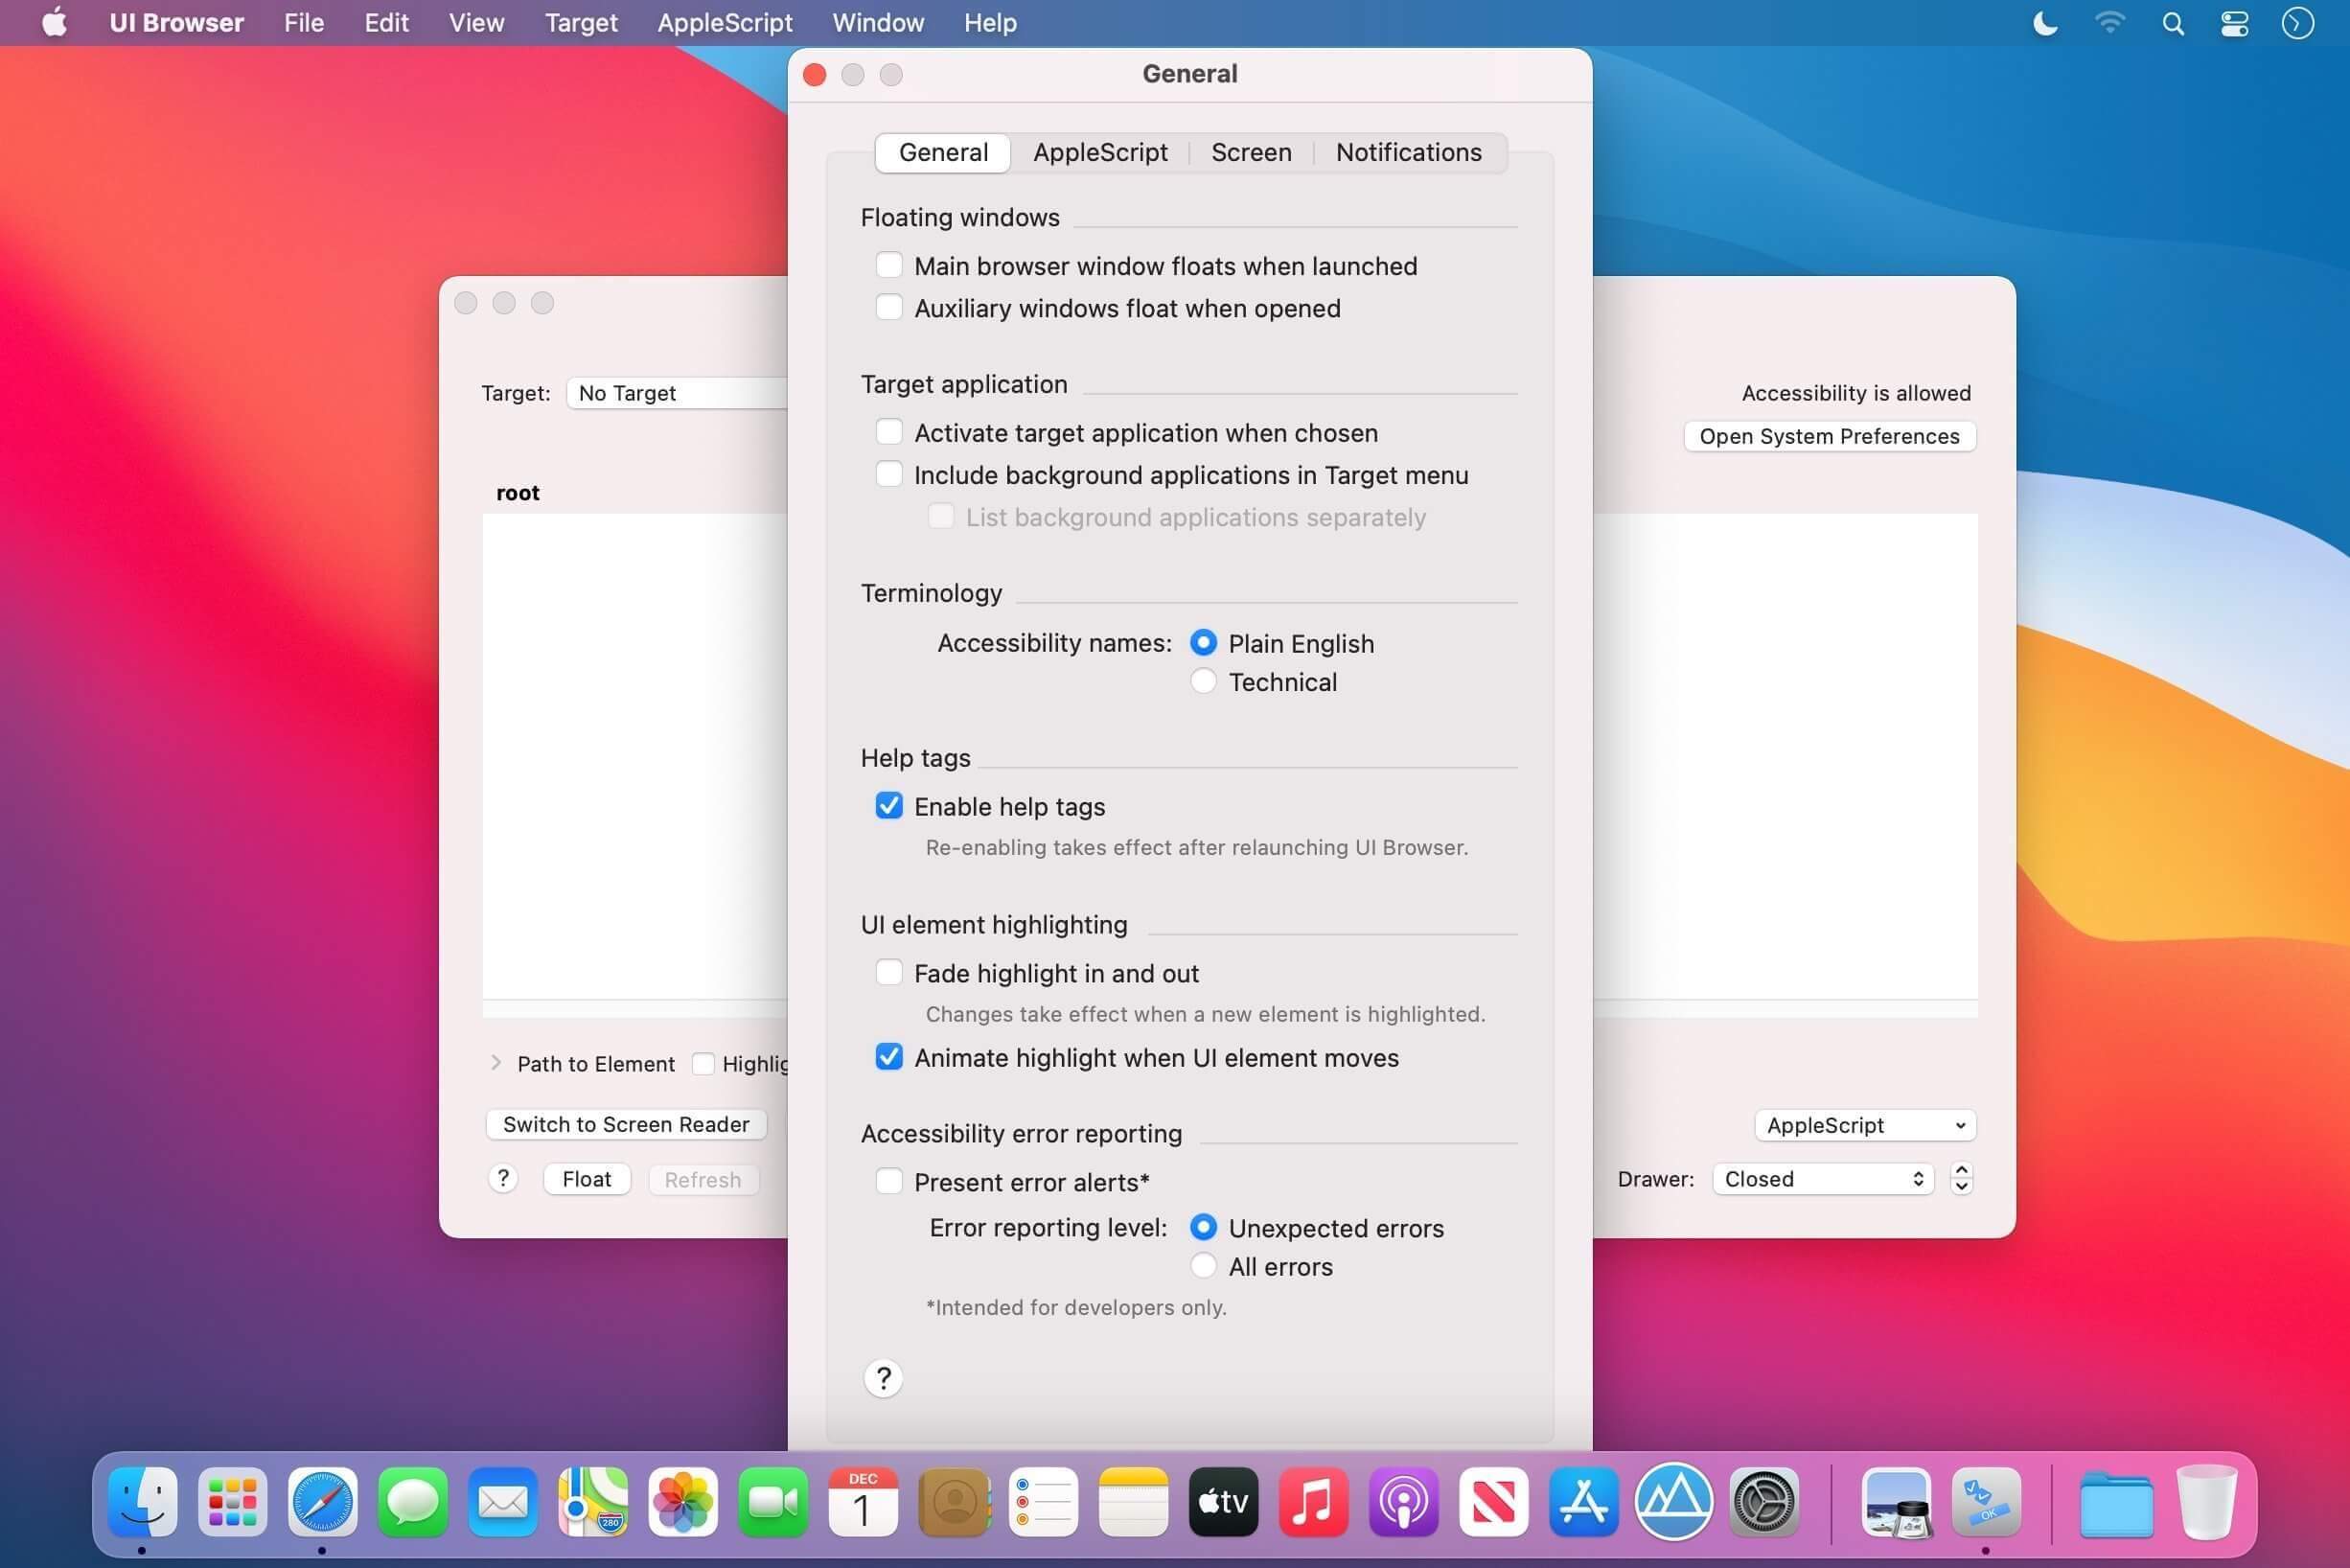Uncheck Animate highlight when UI element moves
The width and height of the screenshot is (2350, 1568).
pyautogui.click(x=889, y=1057)
